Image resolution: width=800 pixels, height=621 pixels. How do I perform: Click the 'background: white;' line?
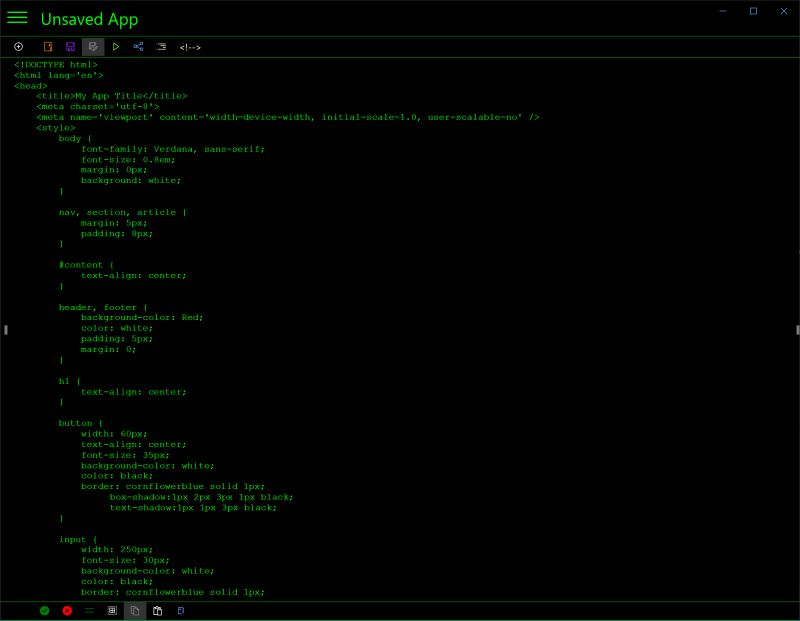click(131, 181)
